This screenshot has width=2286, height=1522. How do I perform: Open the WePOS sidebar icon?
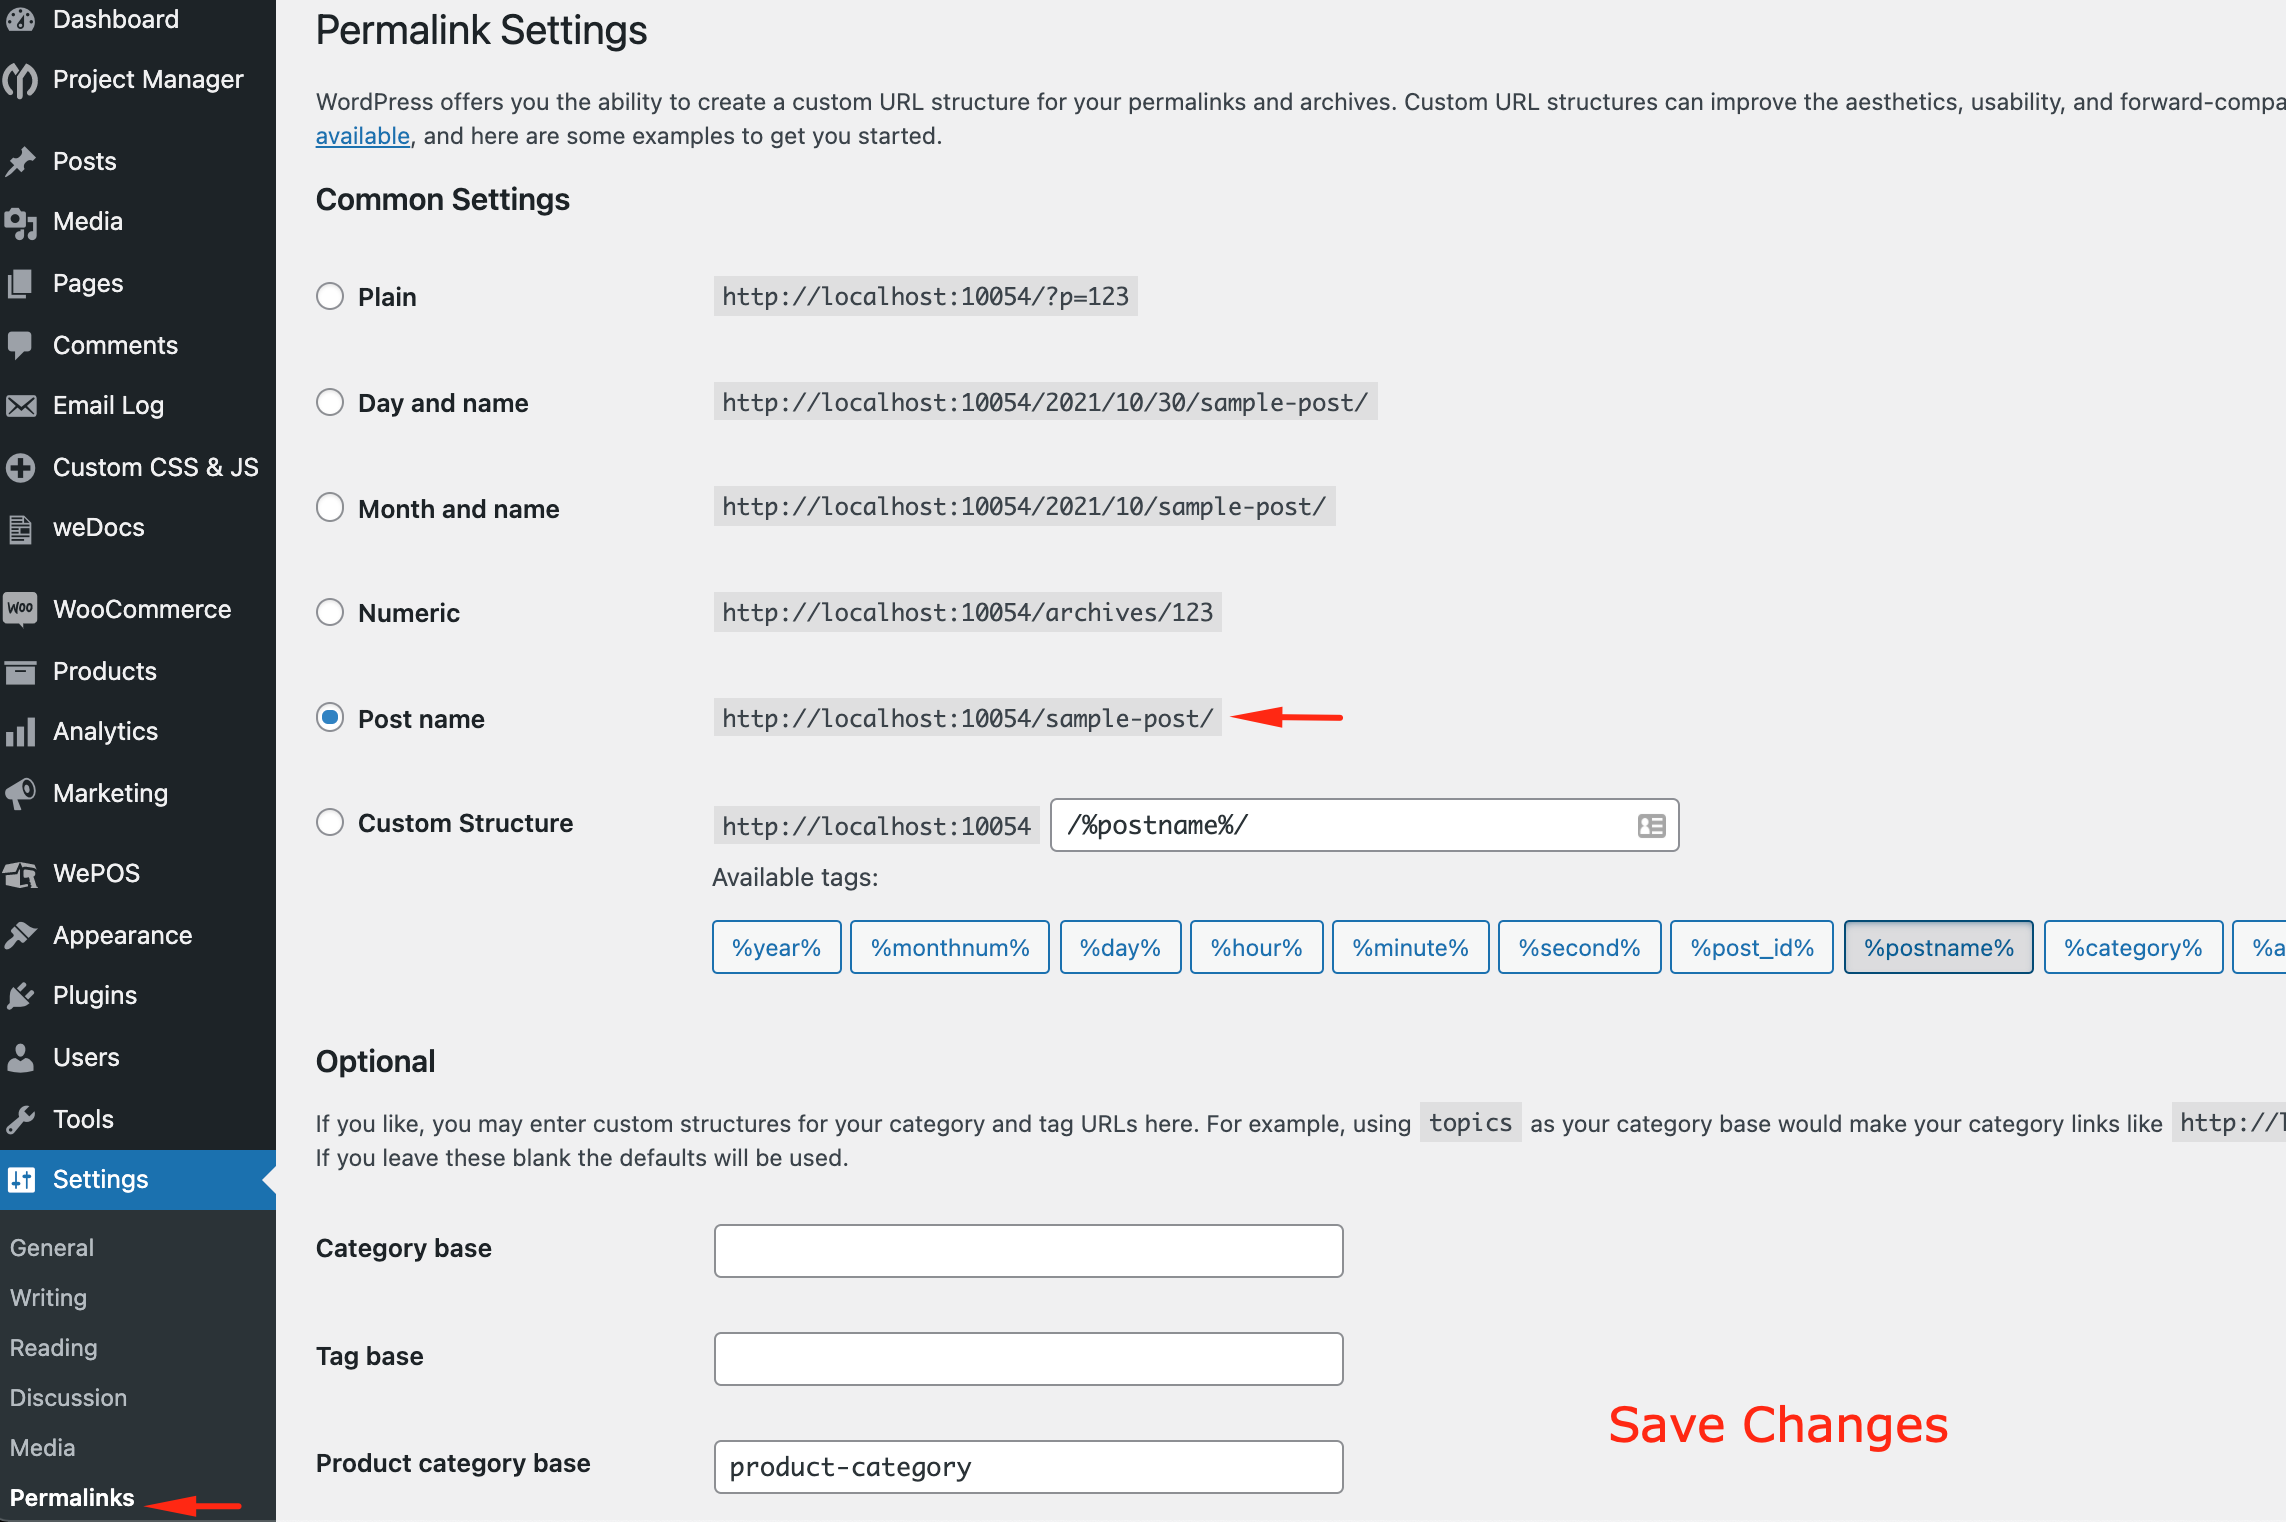[20, 874]
